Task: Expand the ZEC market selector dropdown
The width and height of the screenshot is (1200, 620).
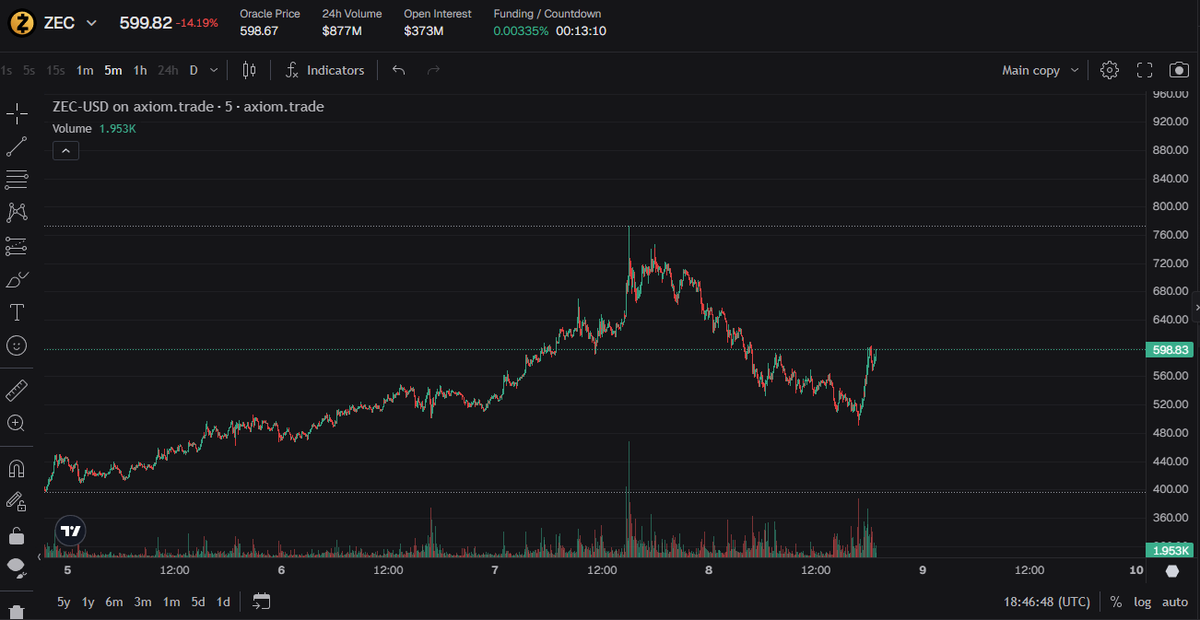Action: (x=92, y=23)
